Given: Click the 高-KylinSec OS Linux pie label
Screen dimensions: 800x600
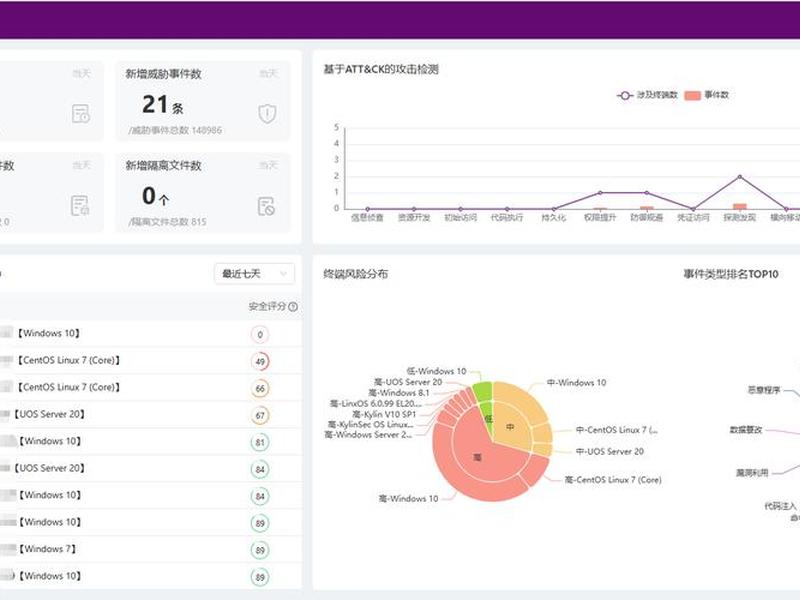Looking at the screenshot, I should [x=370, y=424].
